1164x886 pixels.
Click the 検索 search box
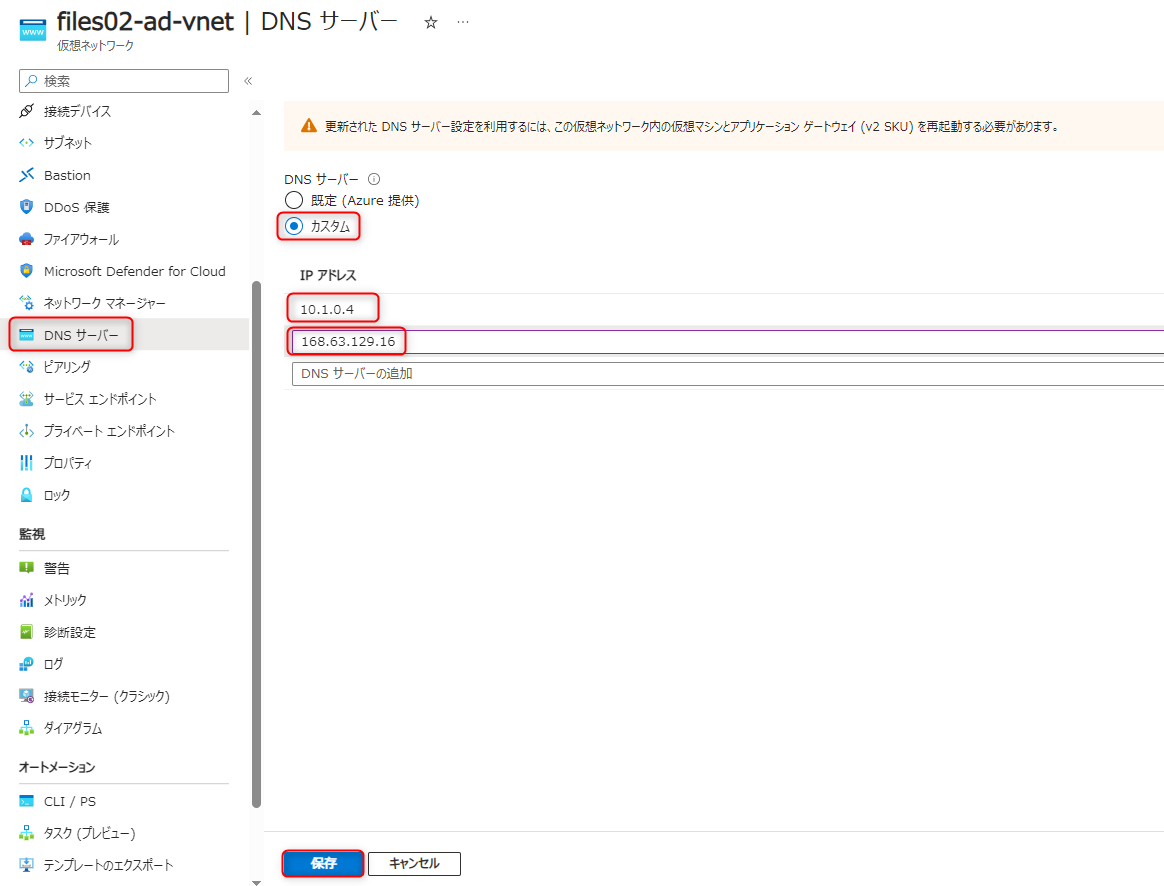(x=125, y=81)
